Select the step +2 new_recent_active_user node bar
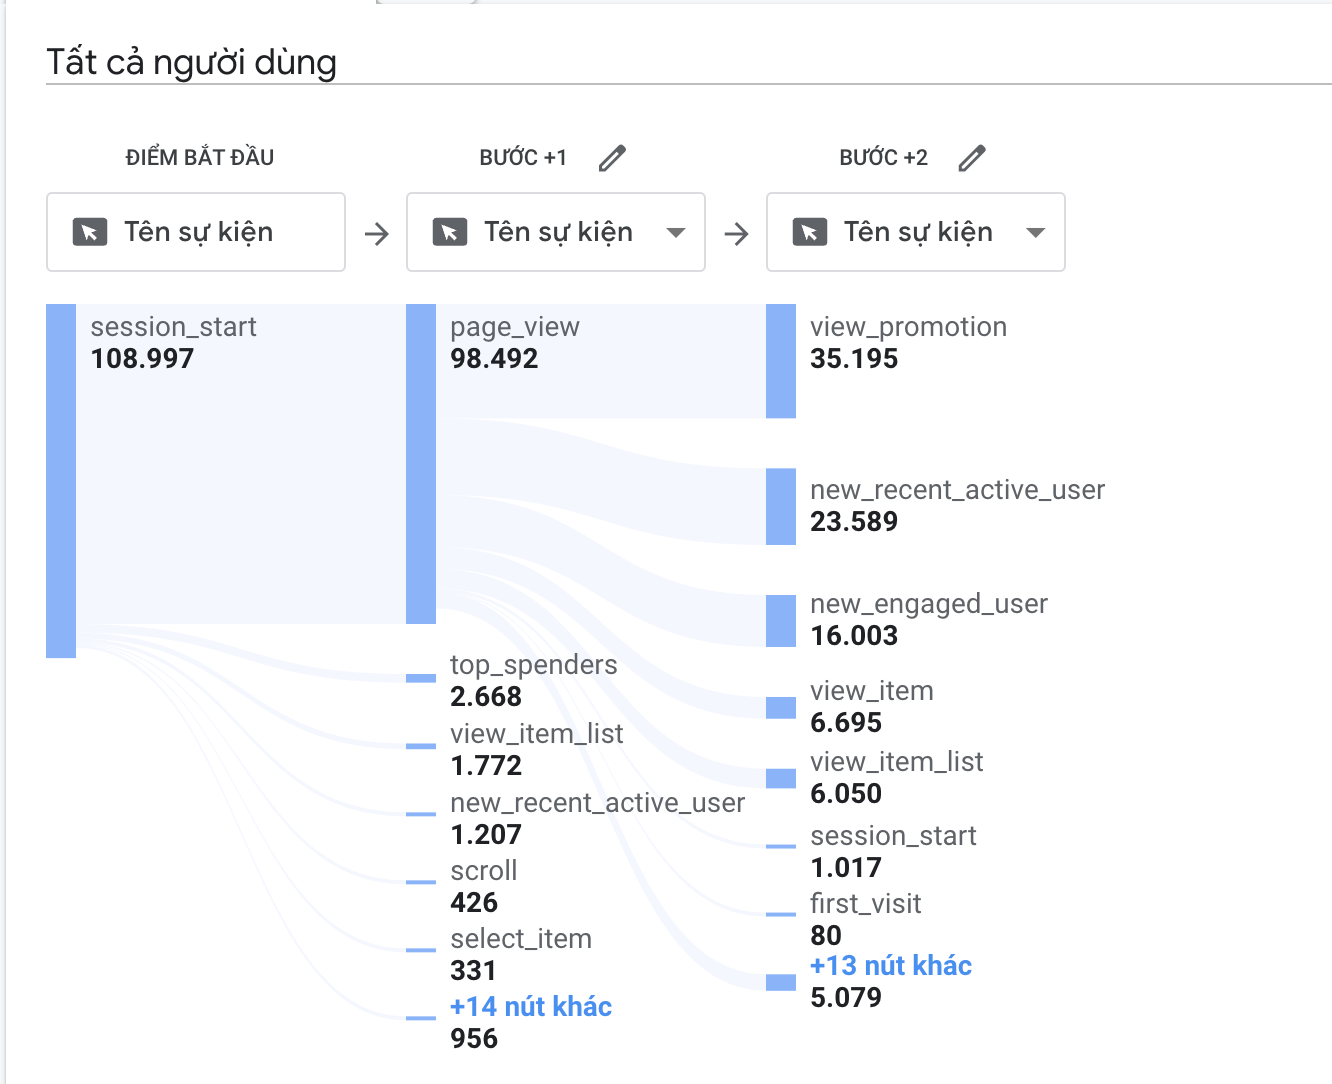Image resolution: width=1332 pixels, height=1084 pixels. click(x=781, y=507)
